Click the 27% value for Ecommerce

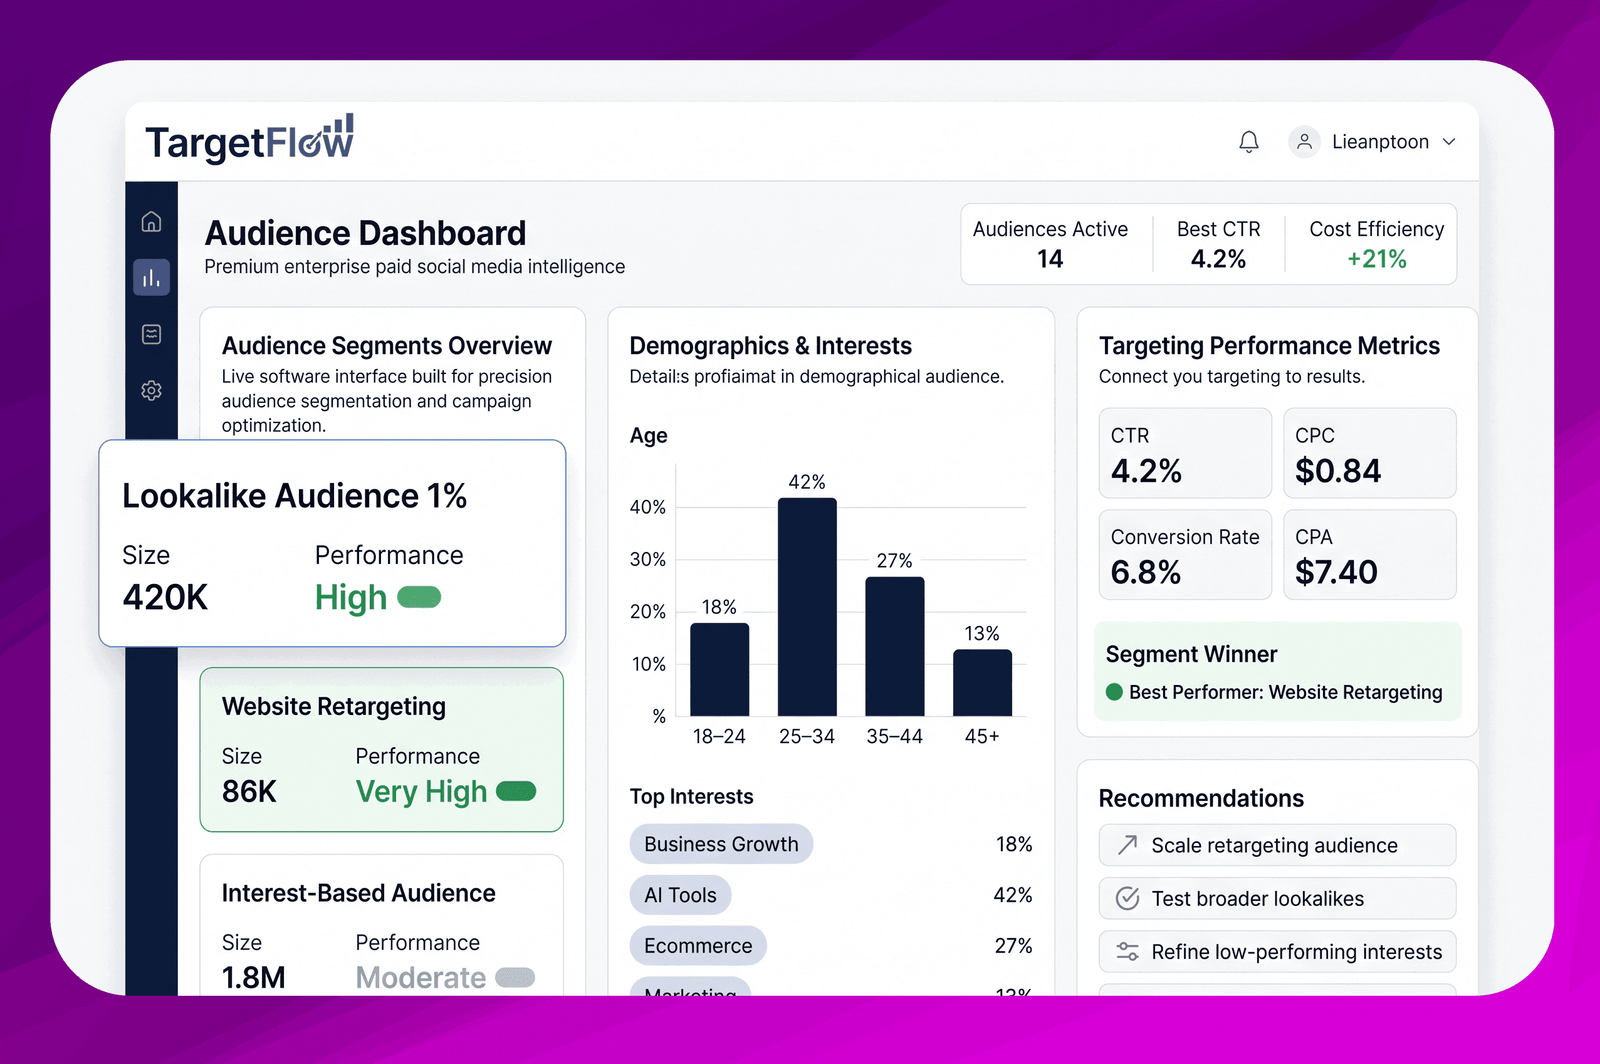click(x=1013, y=946)
